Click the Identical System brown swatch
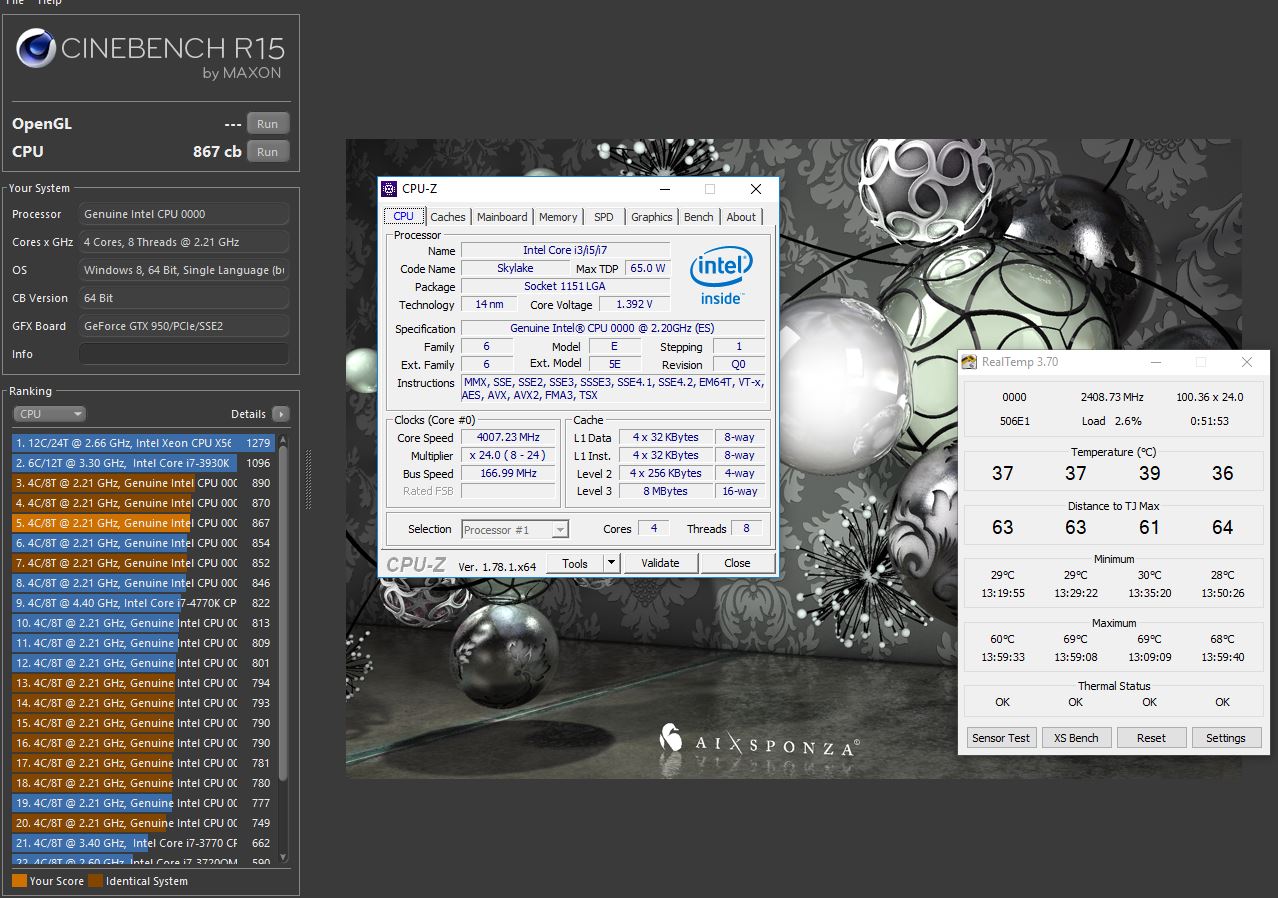 coord(95,881)
